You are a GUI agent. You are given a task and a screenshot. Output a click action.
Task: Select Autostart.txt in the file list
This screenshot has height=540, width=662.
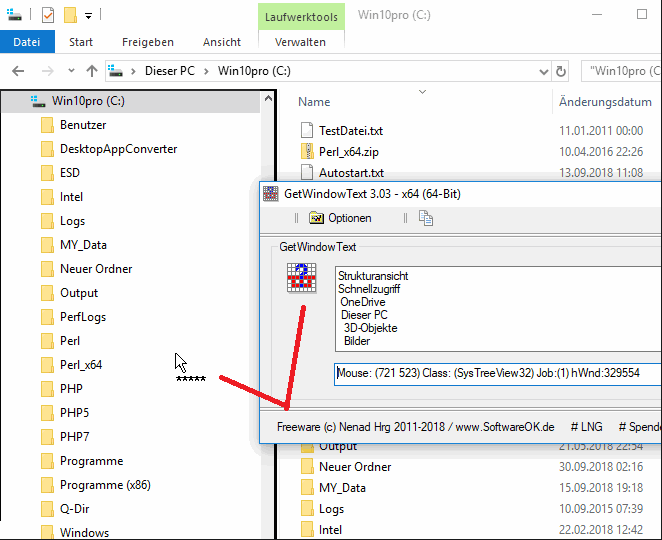coord(351,173)
